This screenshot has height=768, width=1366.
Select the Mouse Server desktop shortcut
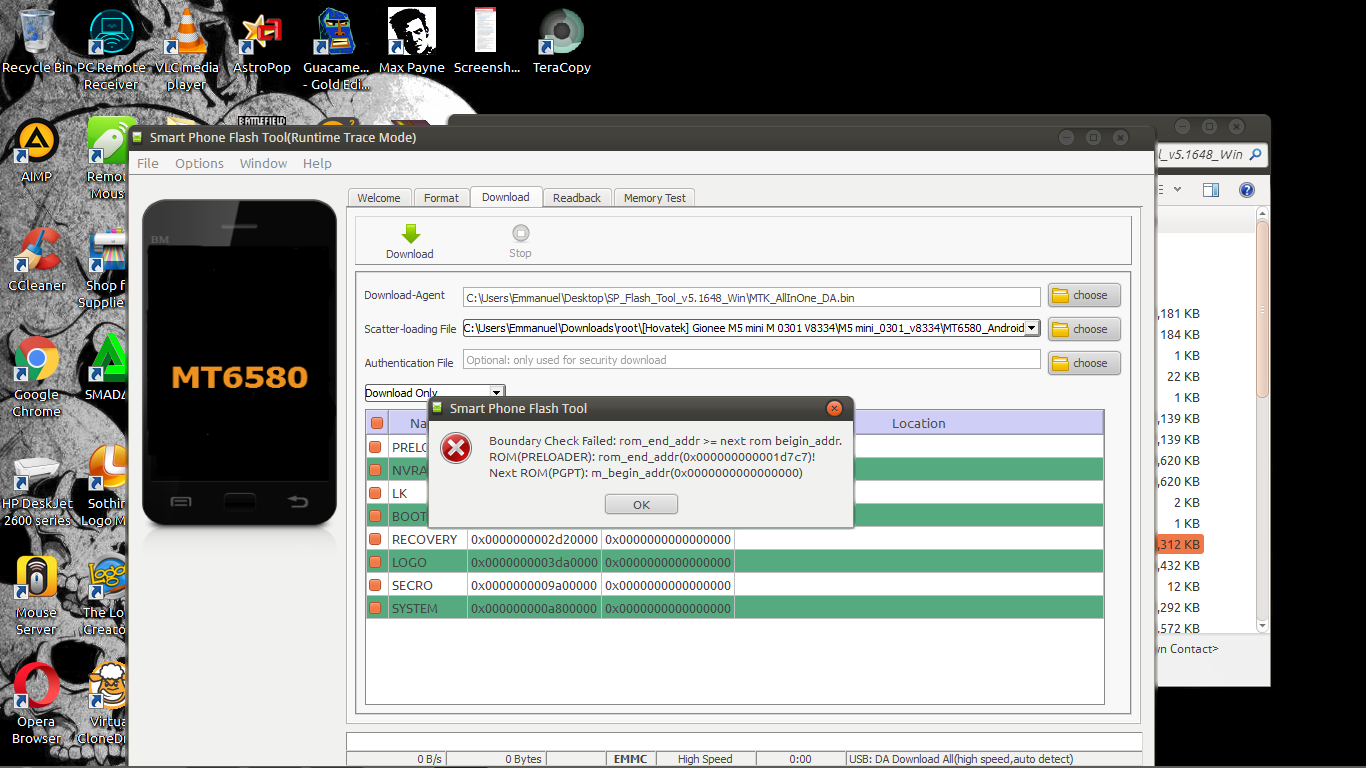click(37, 595)
